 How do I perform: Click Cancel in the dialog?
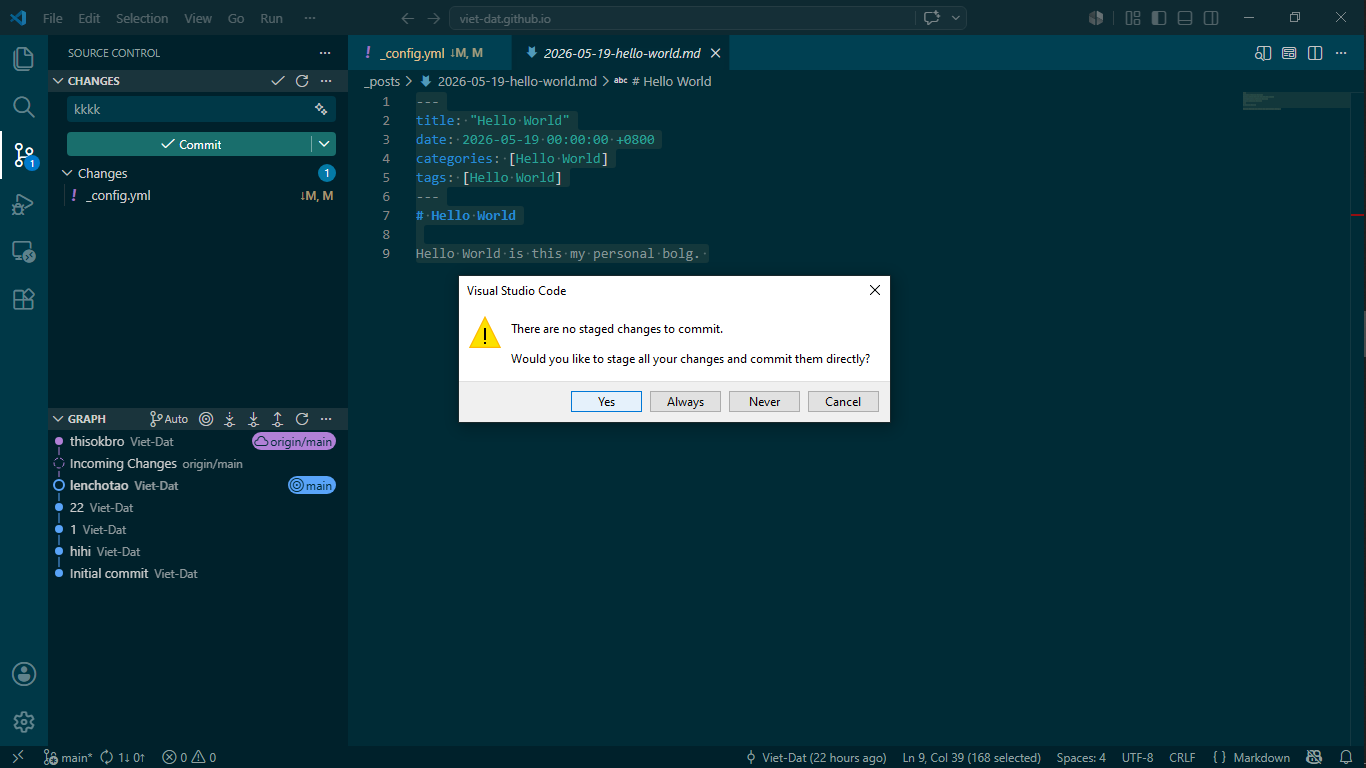(x=843, y=401)
